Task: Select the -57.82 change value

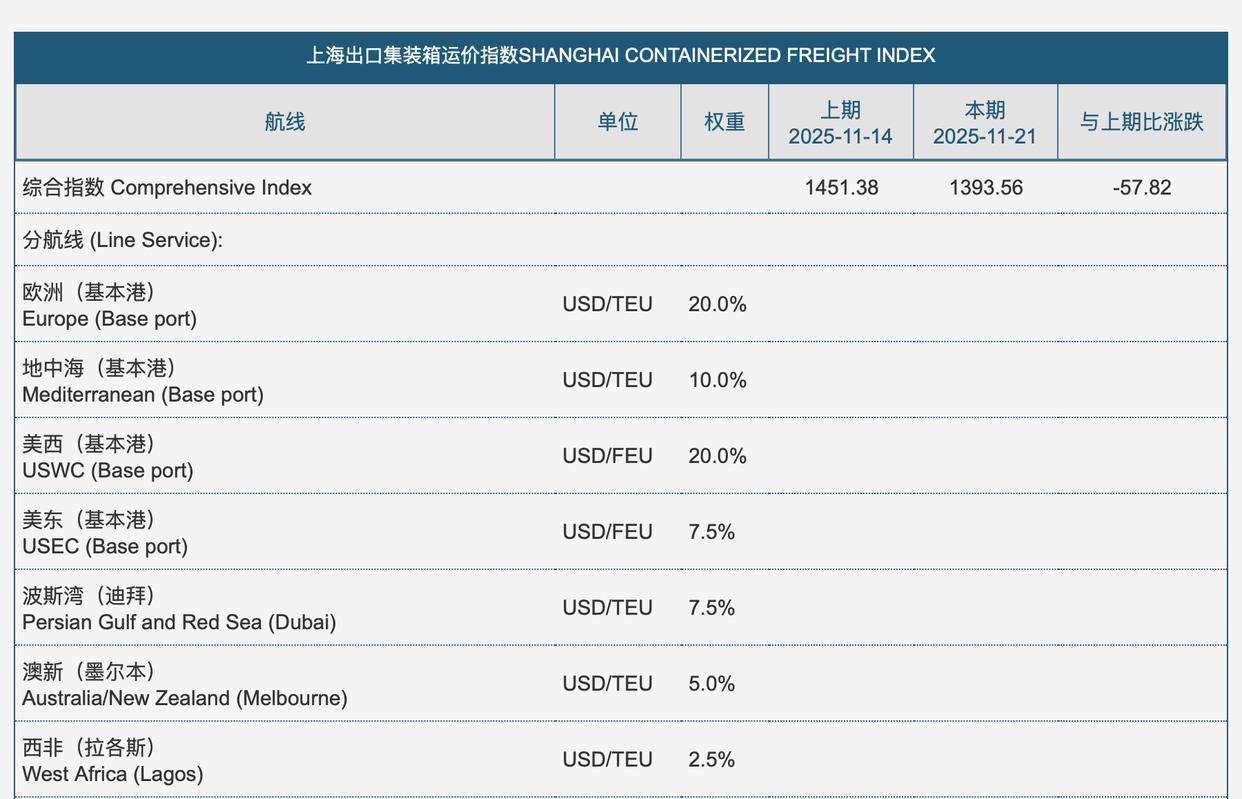Action: click(1141, 188)
